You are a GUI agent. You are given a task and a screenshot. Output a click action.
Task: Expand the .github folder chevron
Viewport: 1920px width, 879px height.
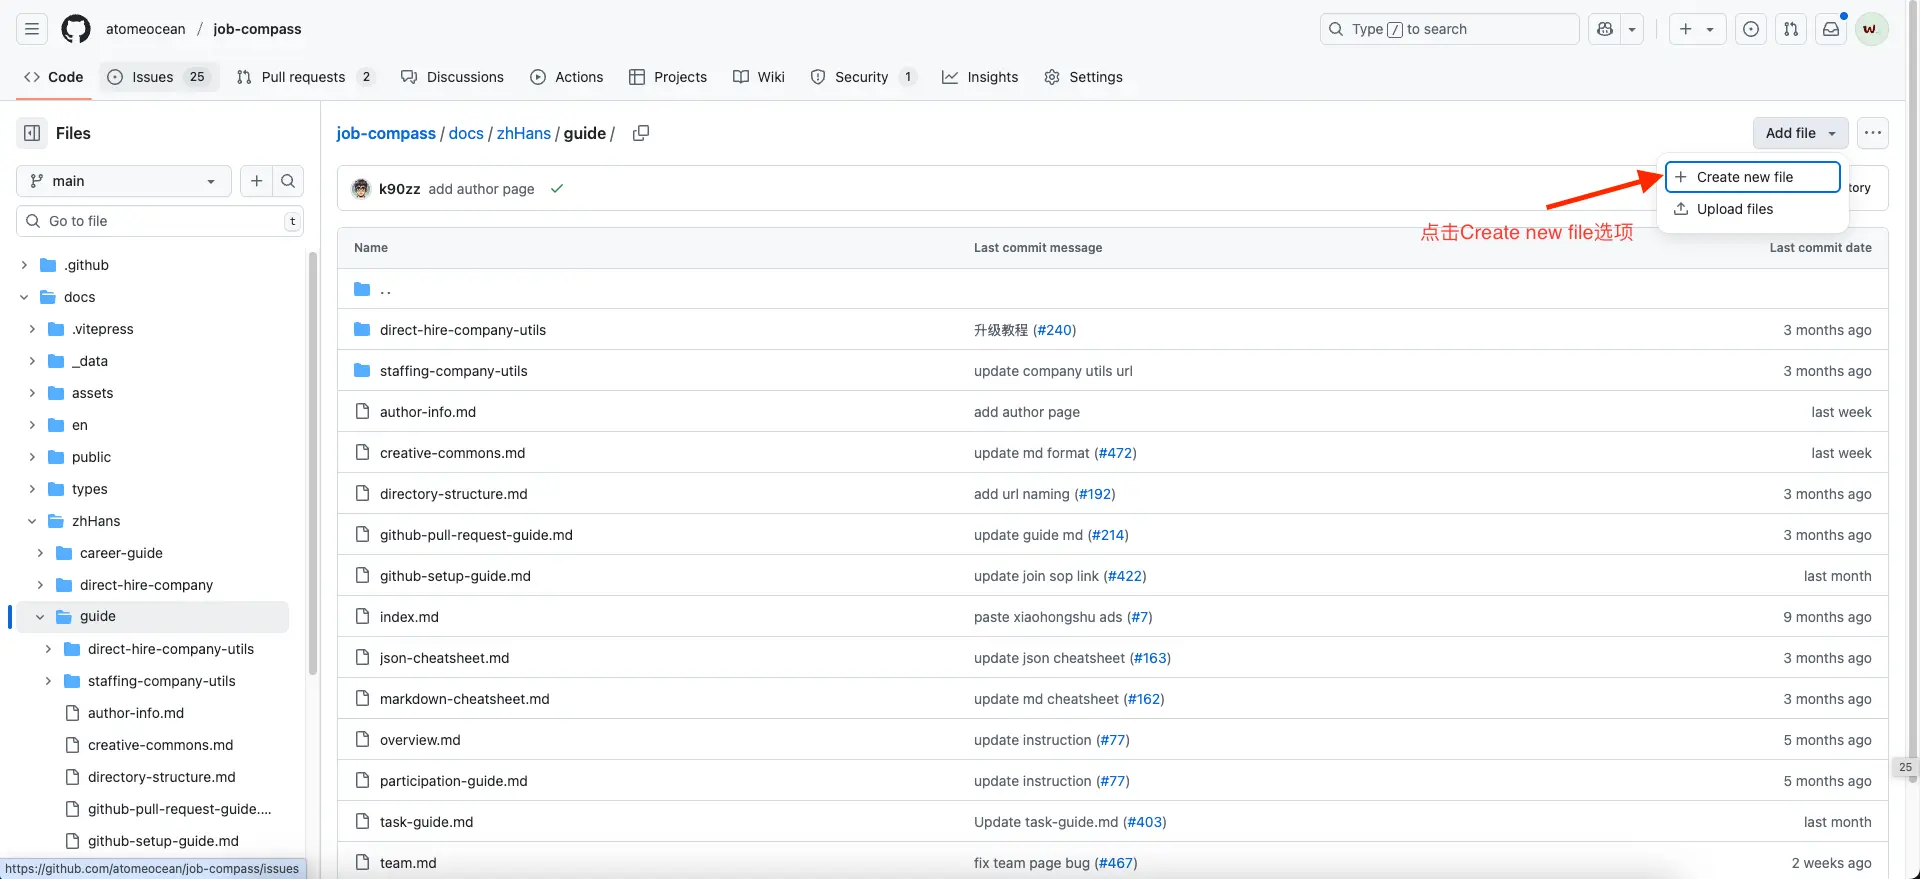point(24,265)
